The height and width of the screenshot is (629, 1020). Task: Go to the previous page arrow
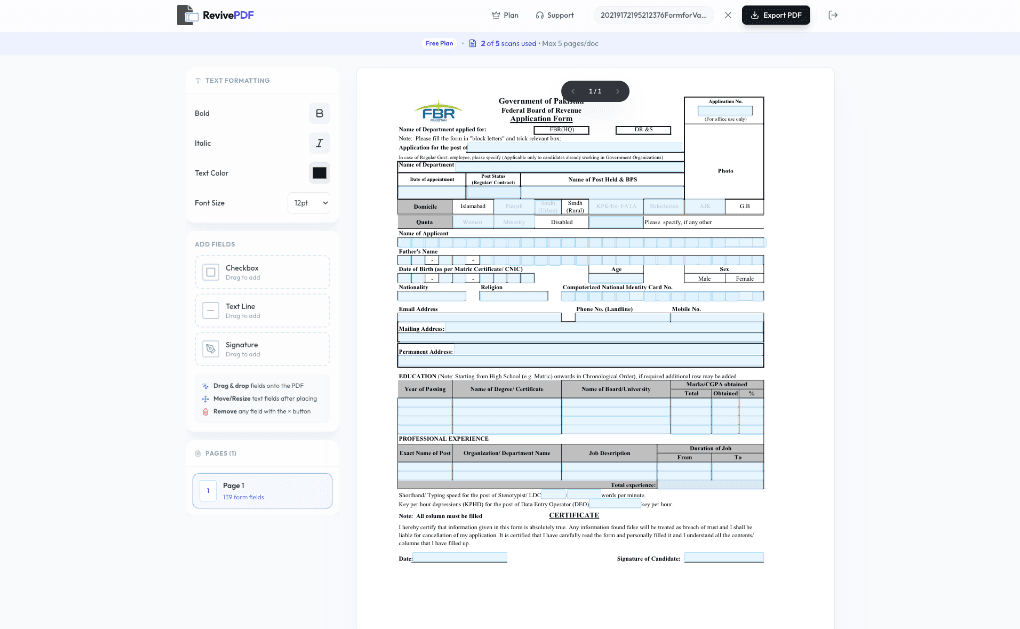pyautogui.click(x=573, y=91)
